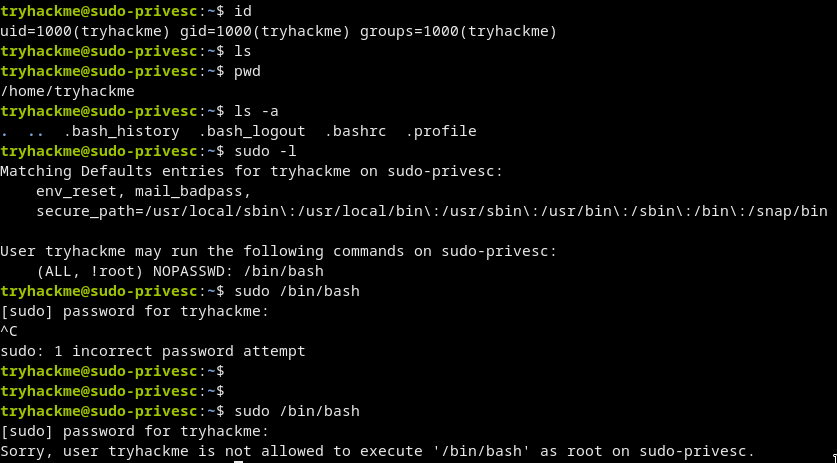Click the uid=1000(tryhackme) output line
The width and height of the screenshot is (837, 463).
point(279,31)
